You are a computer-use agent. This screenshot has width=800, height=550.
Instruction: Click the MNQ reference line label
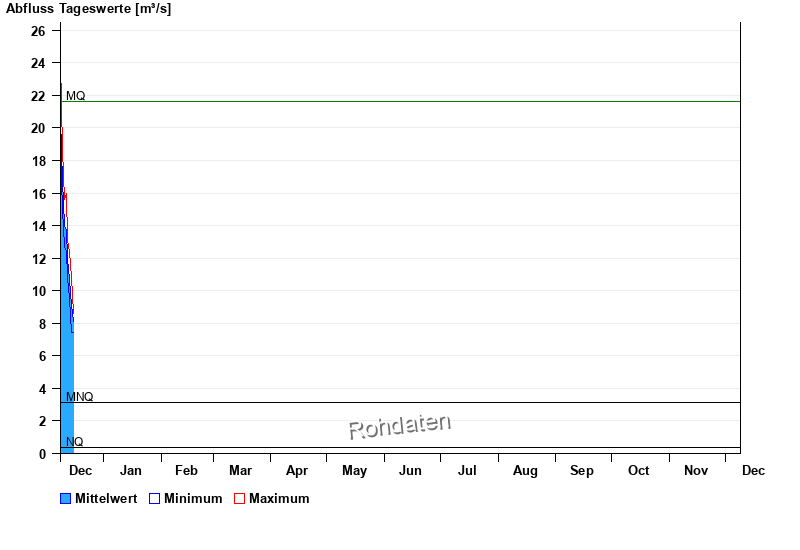point(80,397)
